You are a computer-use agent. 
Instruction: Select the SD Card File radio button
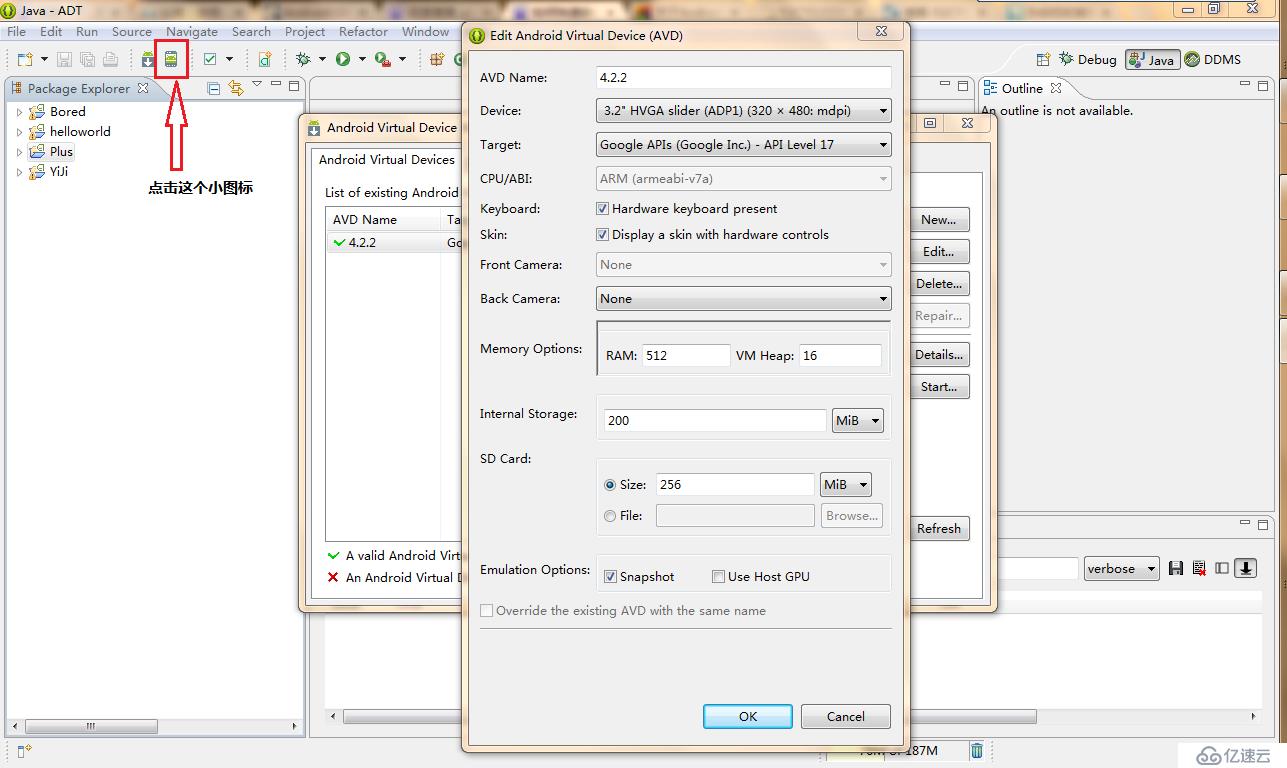pos(610,516)
